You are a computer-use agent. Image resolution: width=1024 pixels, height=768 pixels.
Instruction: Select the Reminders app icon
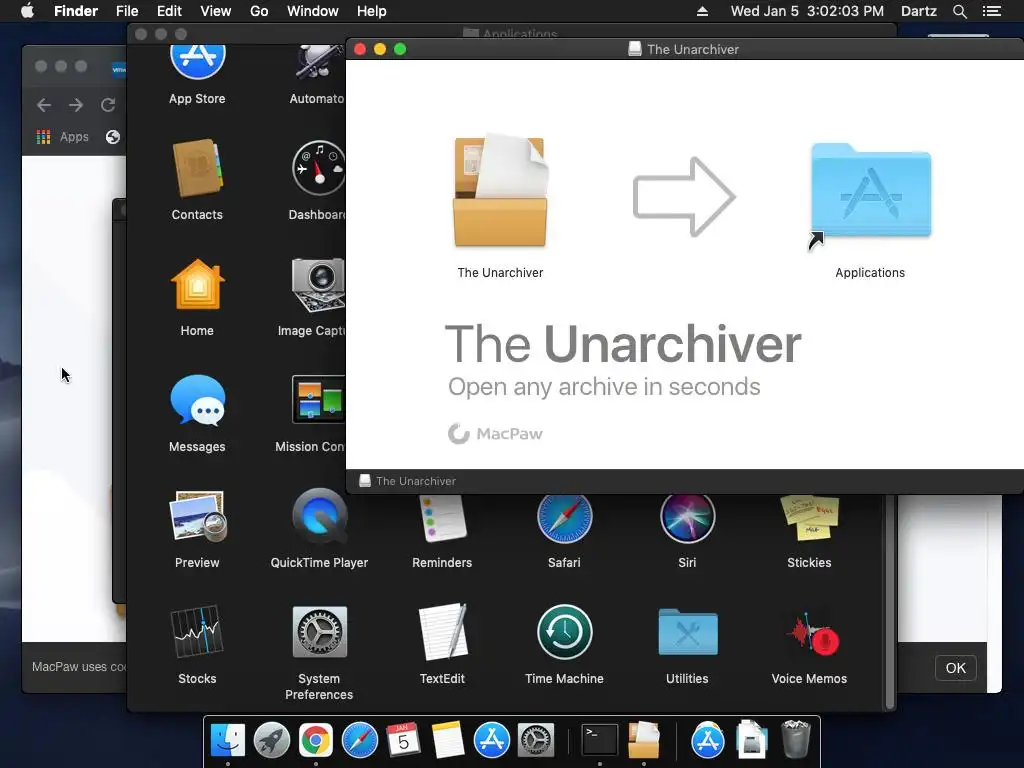(442, 519)
